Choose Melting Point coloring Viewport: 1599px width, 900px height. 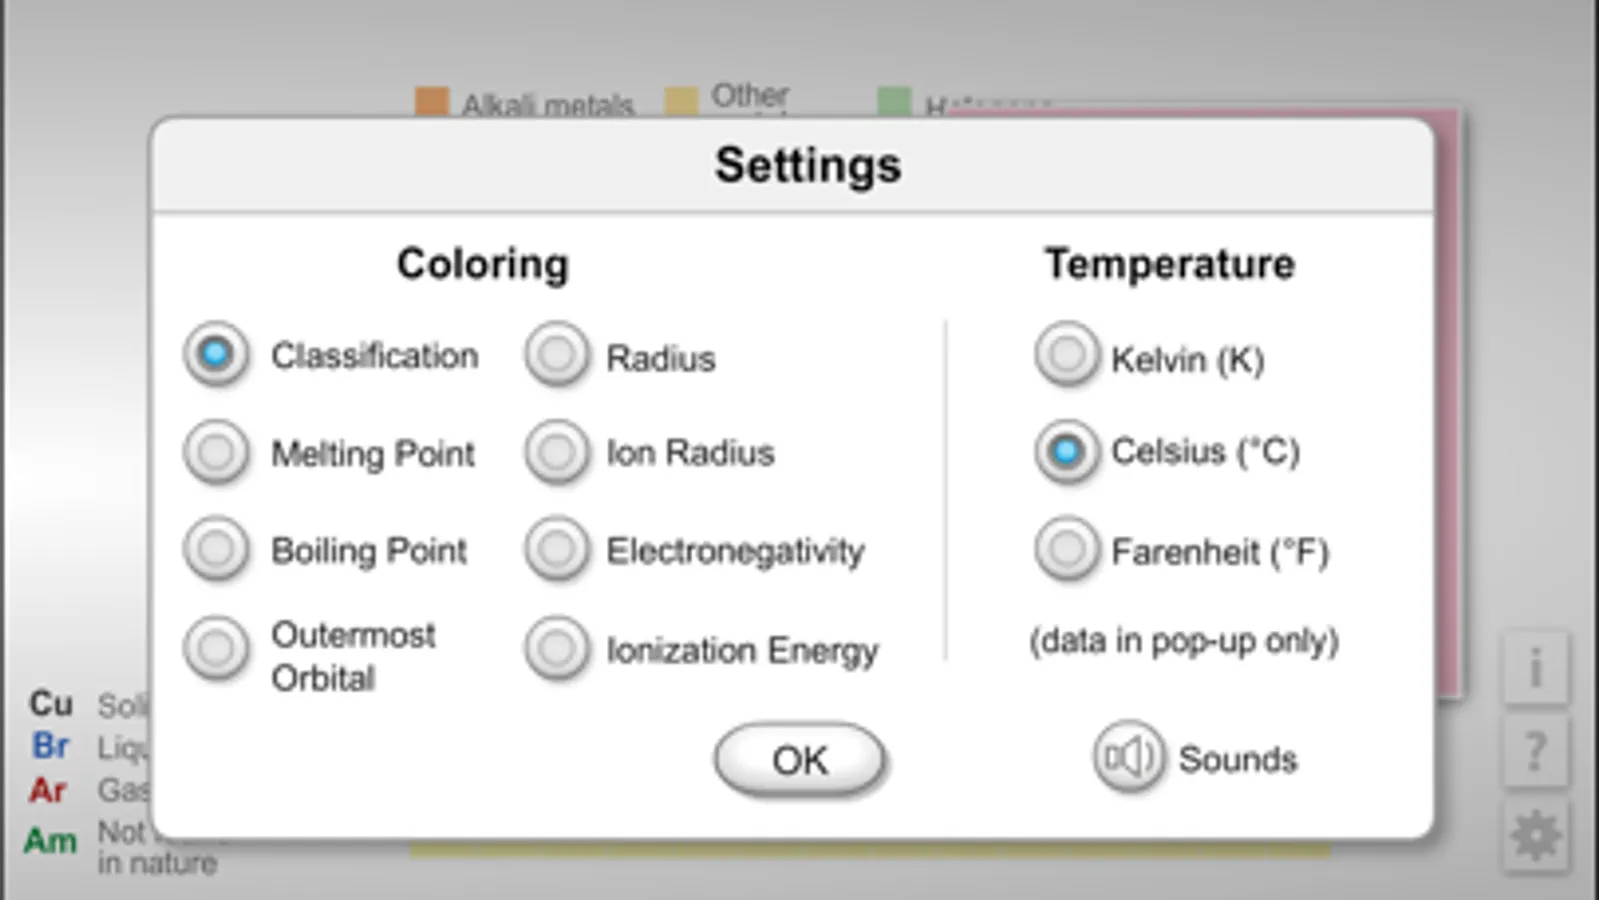(x=215, y=452)
